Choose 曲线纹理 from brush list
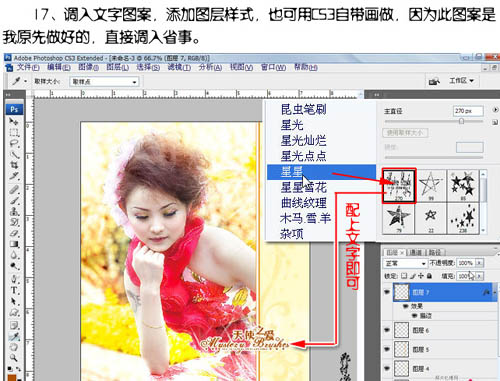Image resolution: width=500 pixels, height=381 pixels. click(x=303, y=203)
